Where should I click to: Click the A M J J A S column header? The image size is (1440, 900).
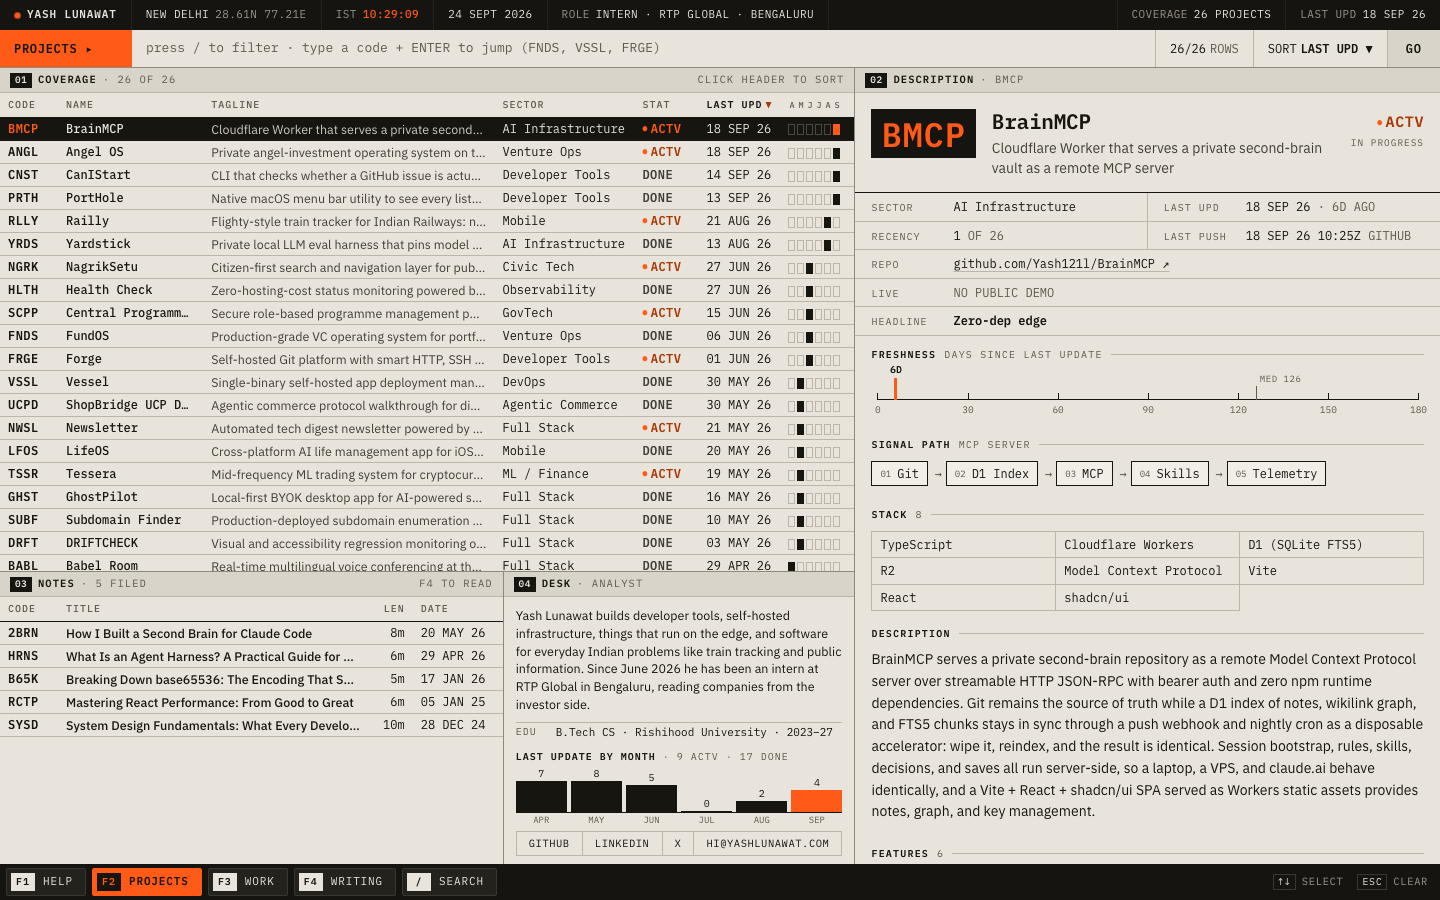click(815, 105)
